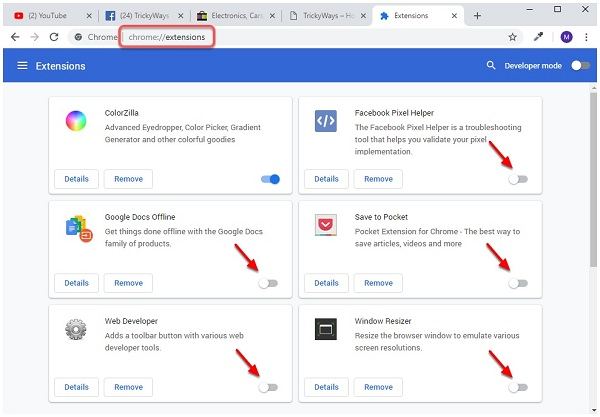Click the Google Docs Offline icon
Image resolution: width=600 pixels, height=417 pixels.
(79, 228)
